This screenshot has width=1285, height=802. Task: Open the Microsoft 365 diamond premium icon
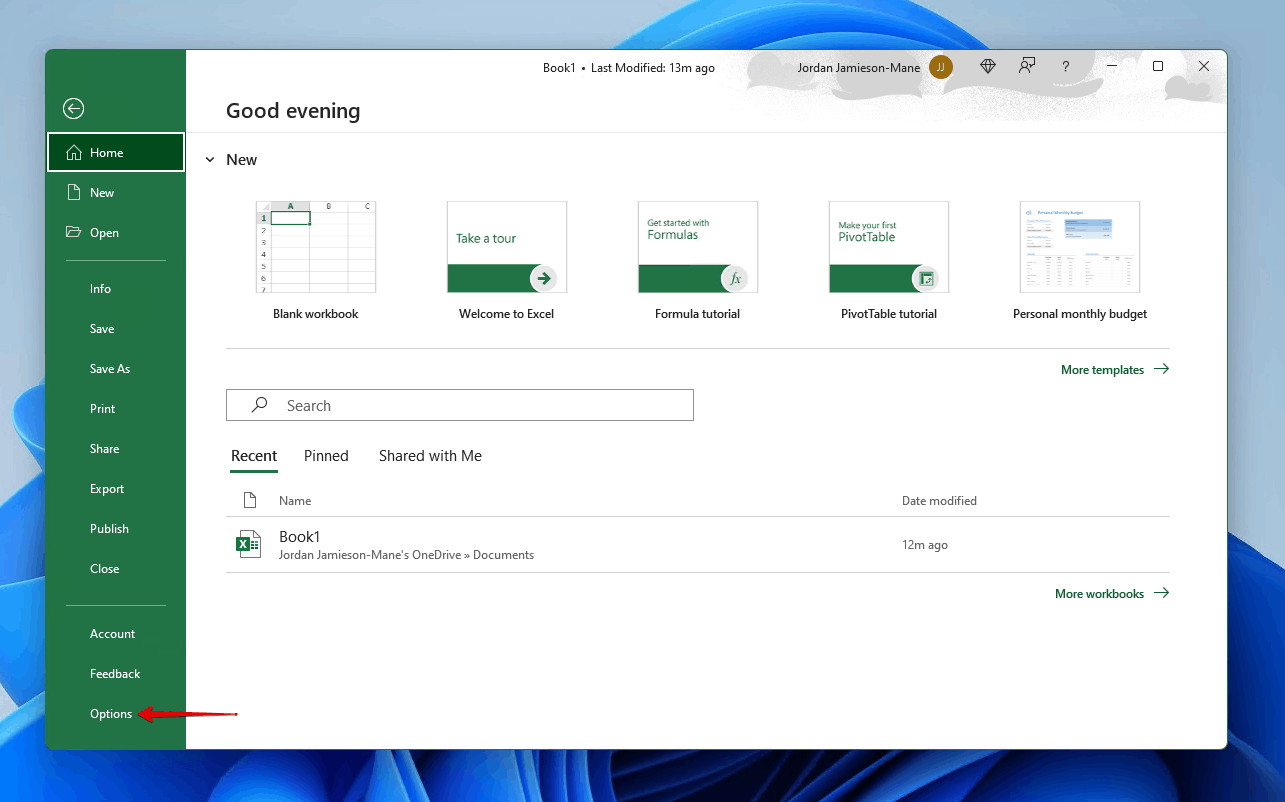[988, 67]
